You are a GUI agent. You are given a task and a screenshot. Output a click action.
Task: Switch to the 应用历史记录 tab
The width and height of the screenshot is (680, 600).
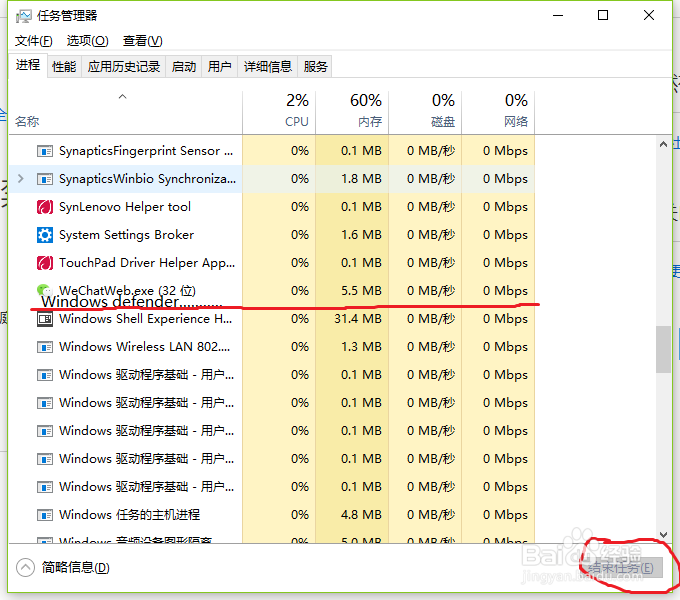click(x=124, y=67)
